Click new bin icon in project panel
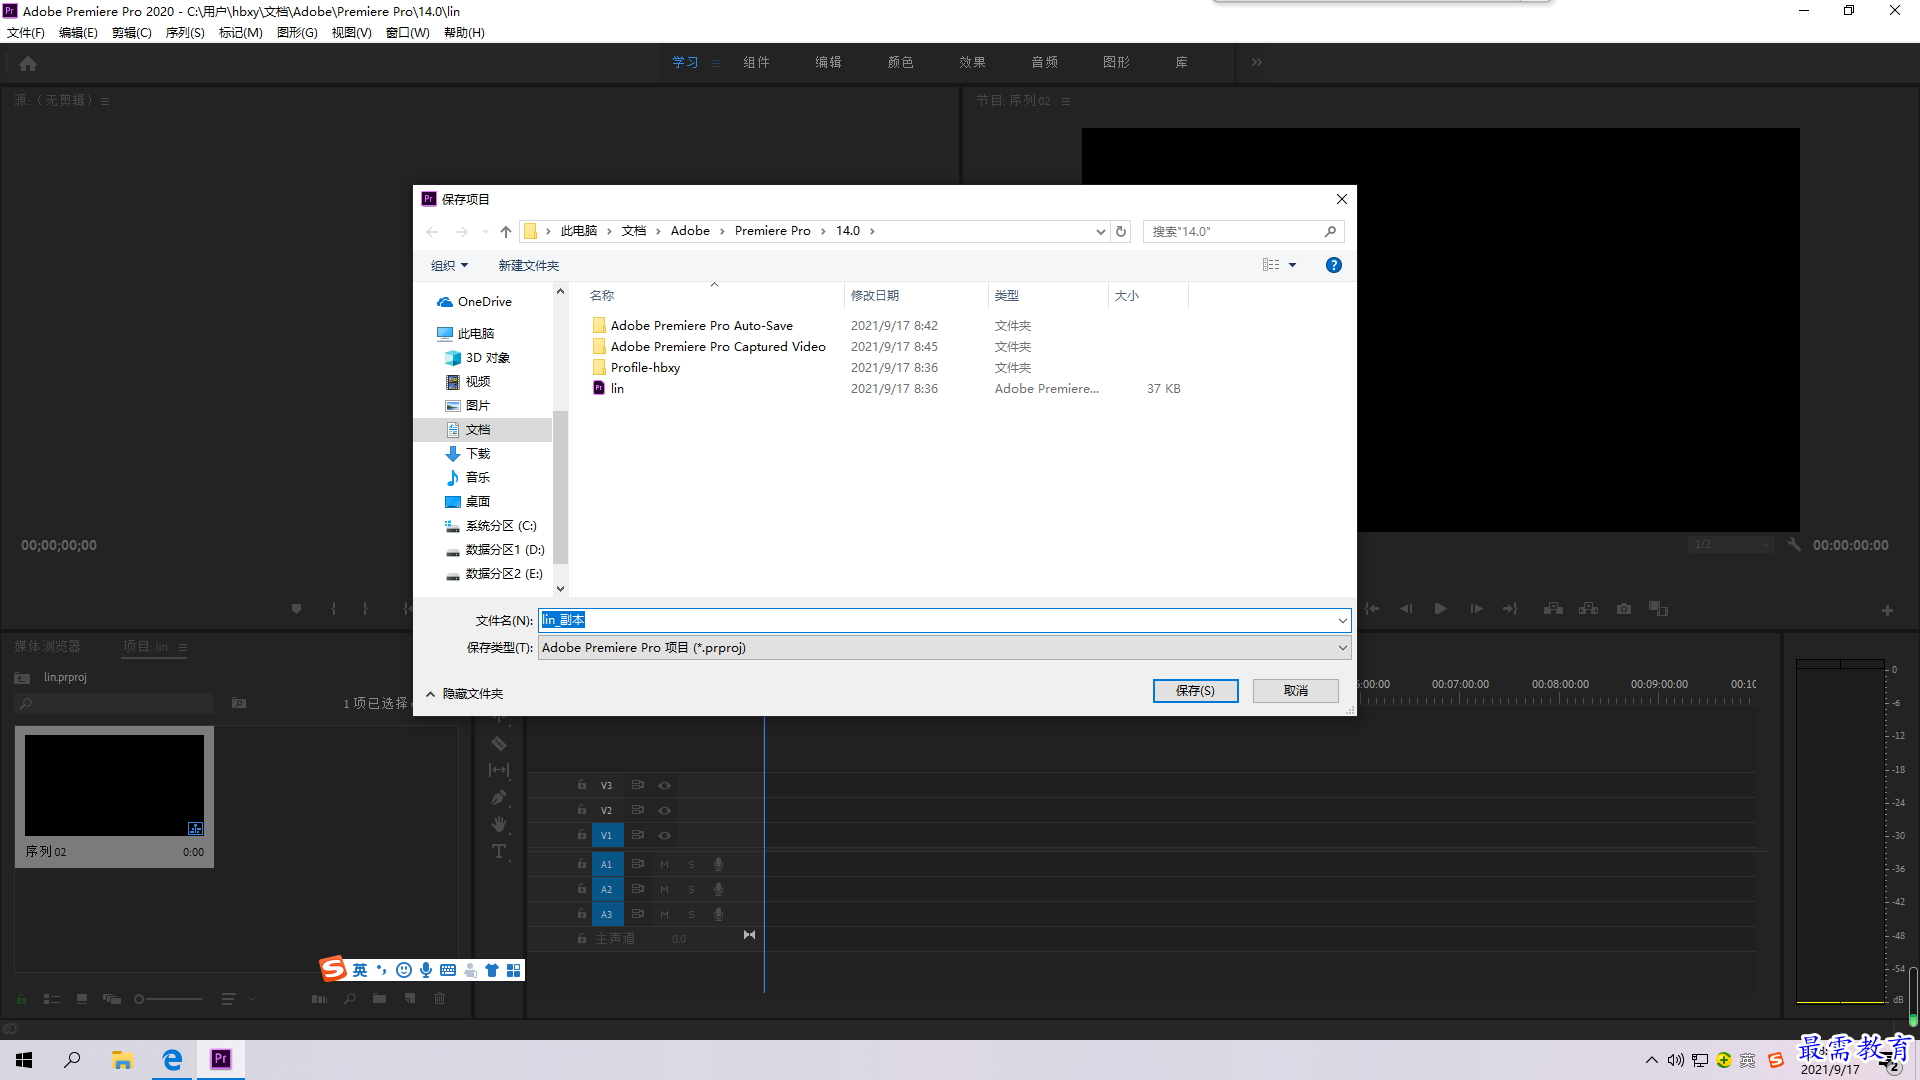The image size is (1920, 1080). [x=379, y=998]
